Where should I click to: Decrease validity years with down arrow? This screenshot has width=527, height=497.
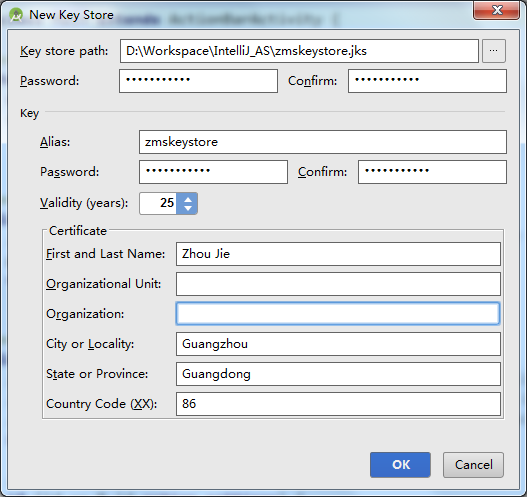(188, 208)
